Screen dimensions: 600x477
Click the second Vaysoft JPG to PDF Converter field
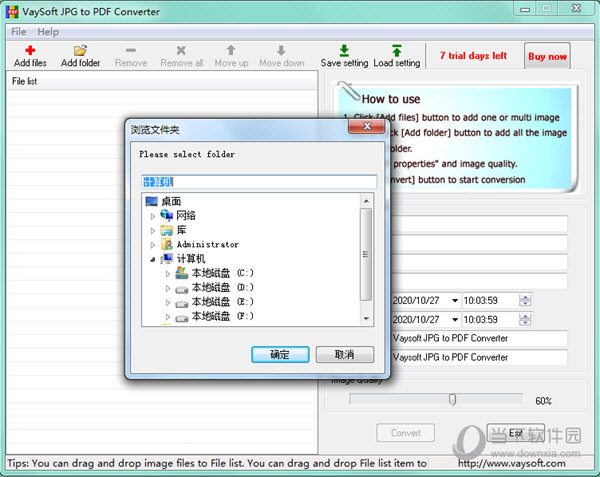click(x=479, y=357)
